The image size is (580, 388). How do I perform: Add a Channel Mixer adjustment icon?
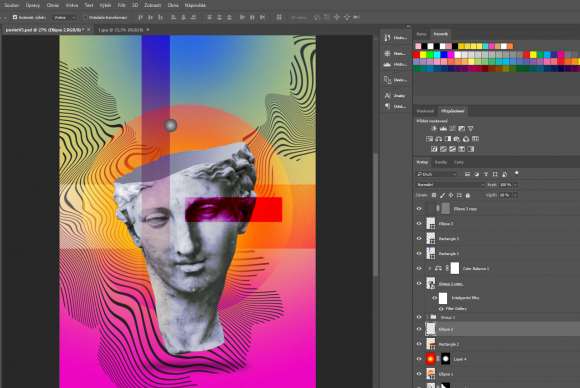(466, 139)
